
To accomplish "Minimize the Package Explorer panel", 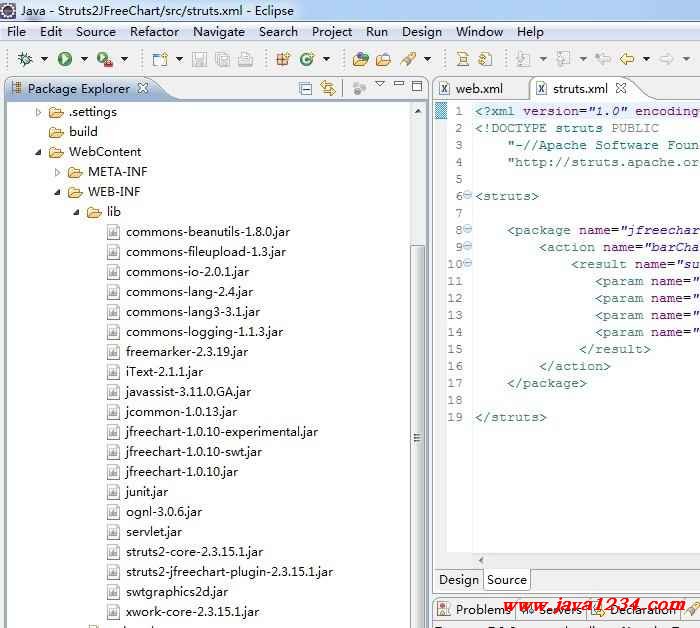I will tap(399, 83).
